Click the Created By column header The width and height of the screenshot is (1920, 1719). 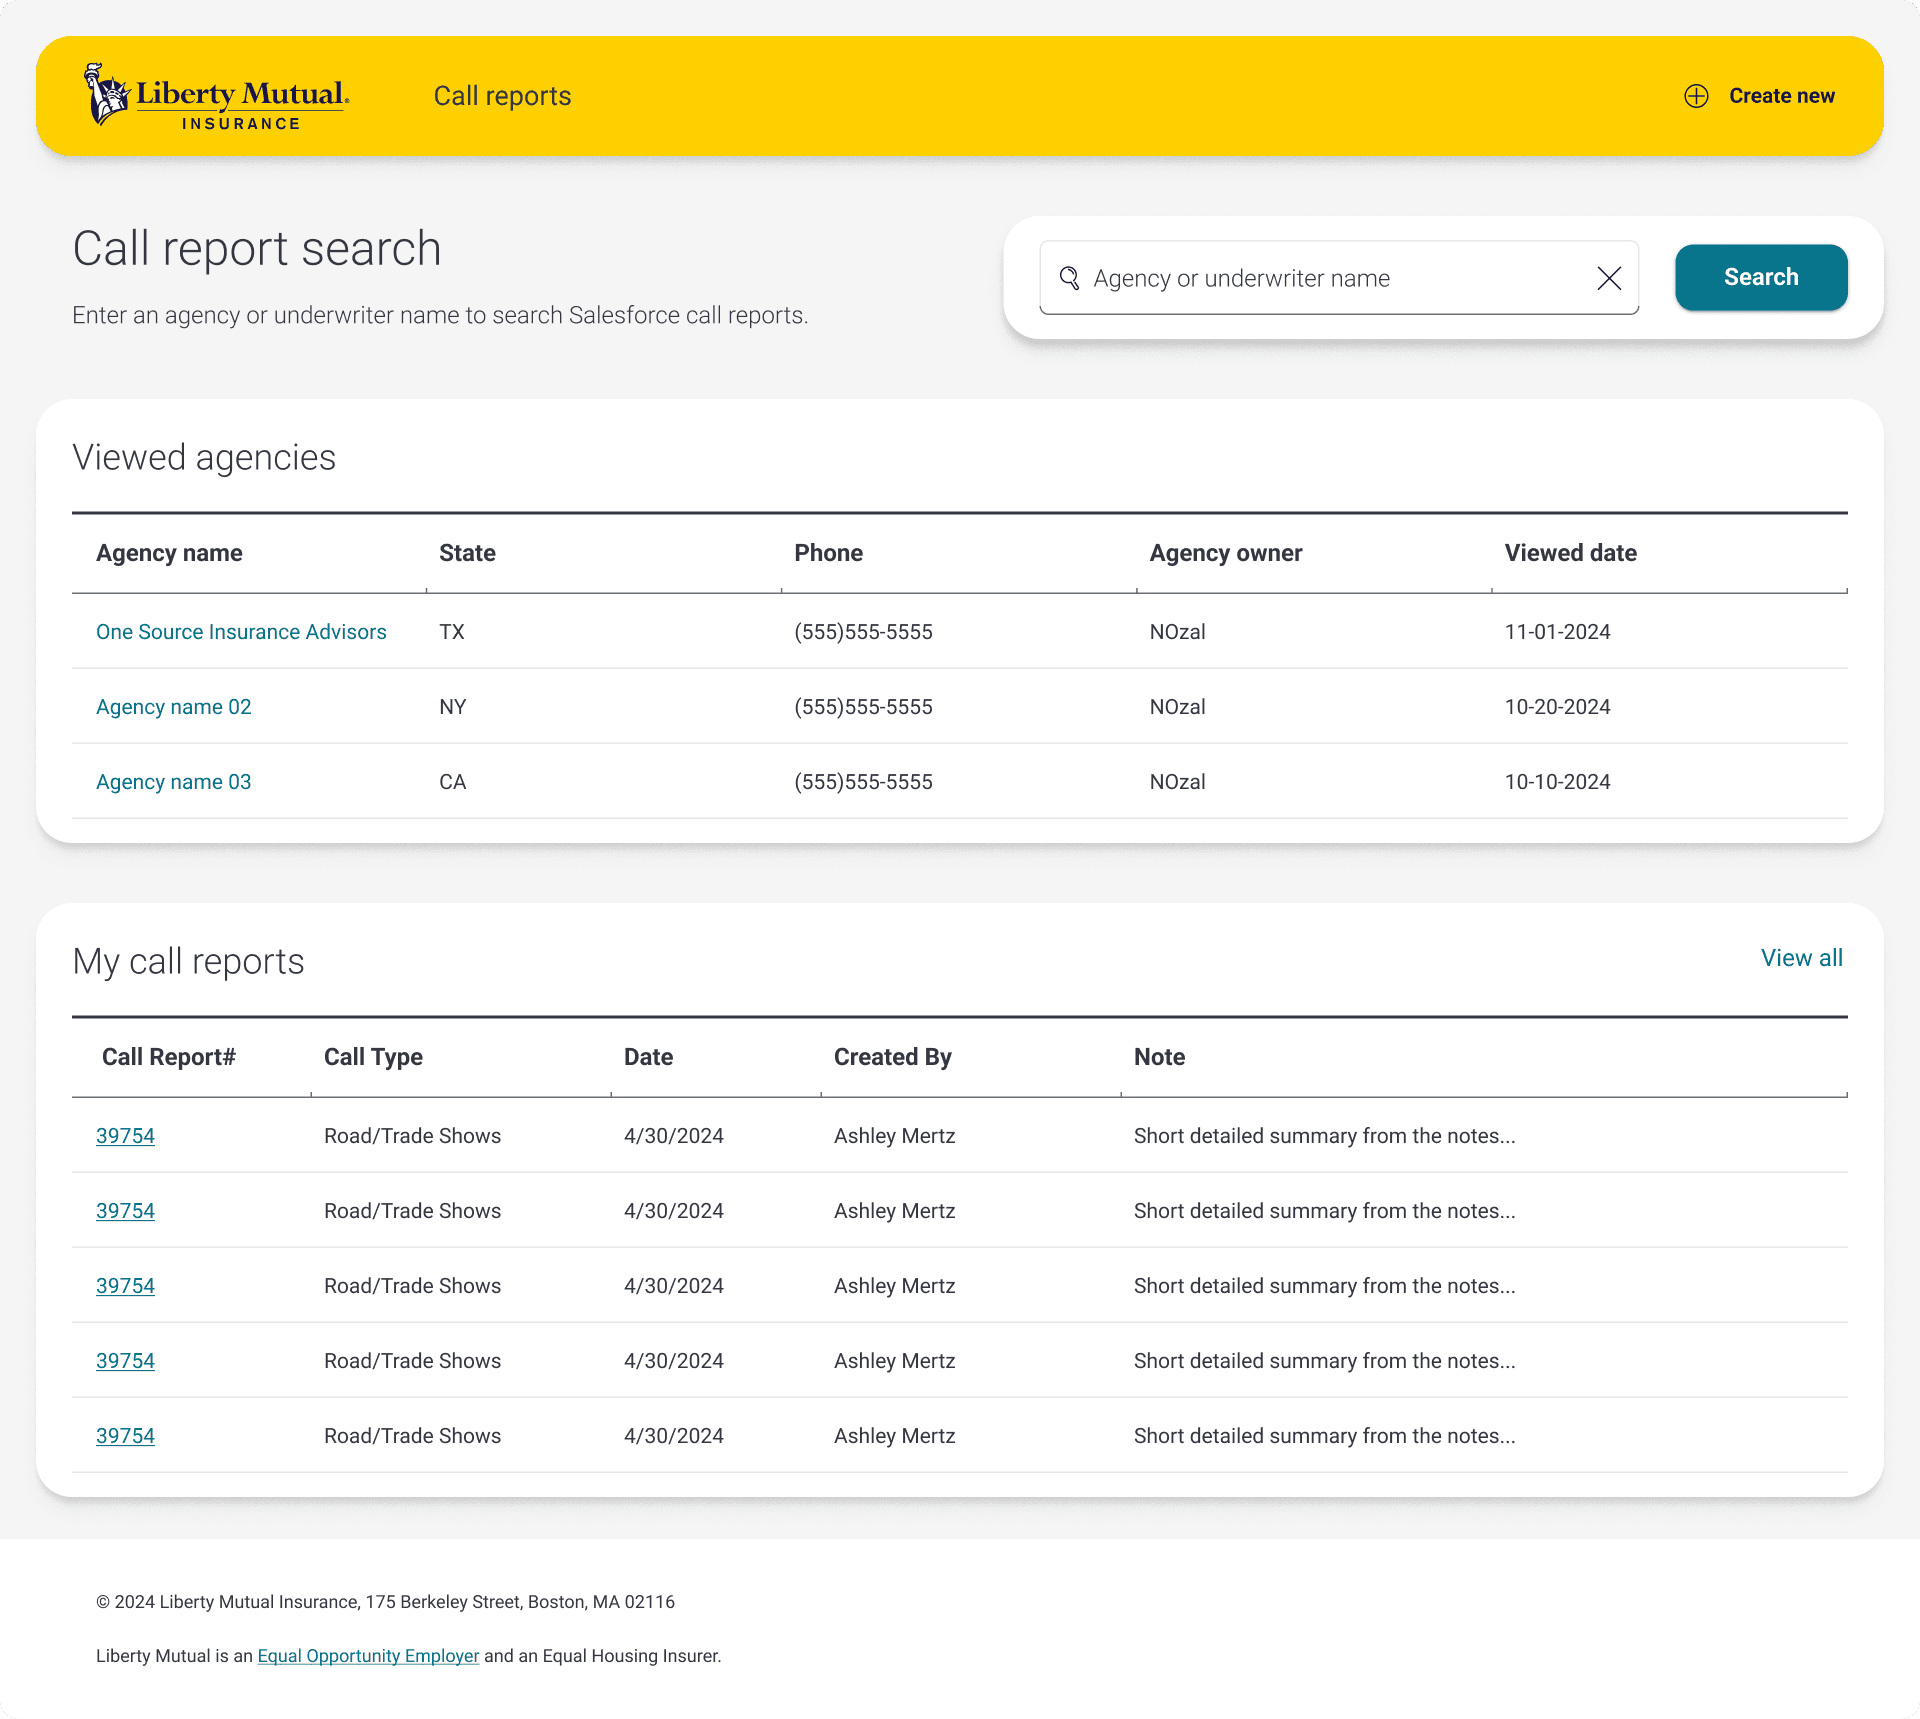click(x=892, y=1057)
